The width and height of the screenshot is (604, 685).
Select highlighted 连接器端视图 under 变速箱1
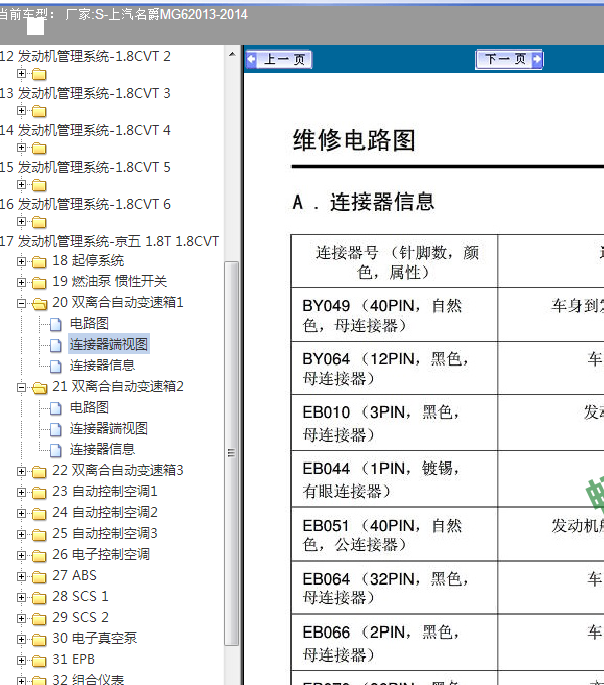(109, 344)
